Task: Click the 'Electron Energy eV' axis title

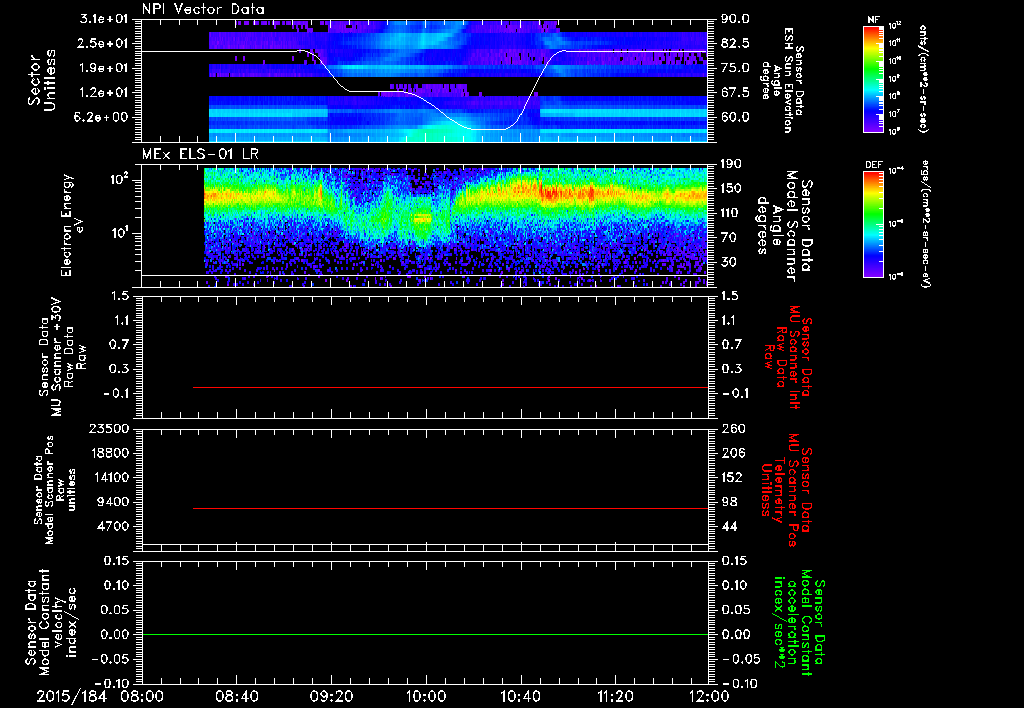Action: 73,225
